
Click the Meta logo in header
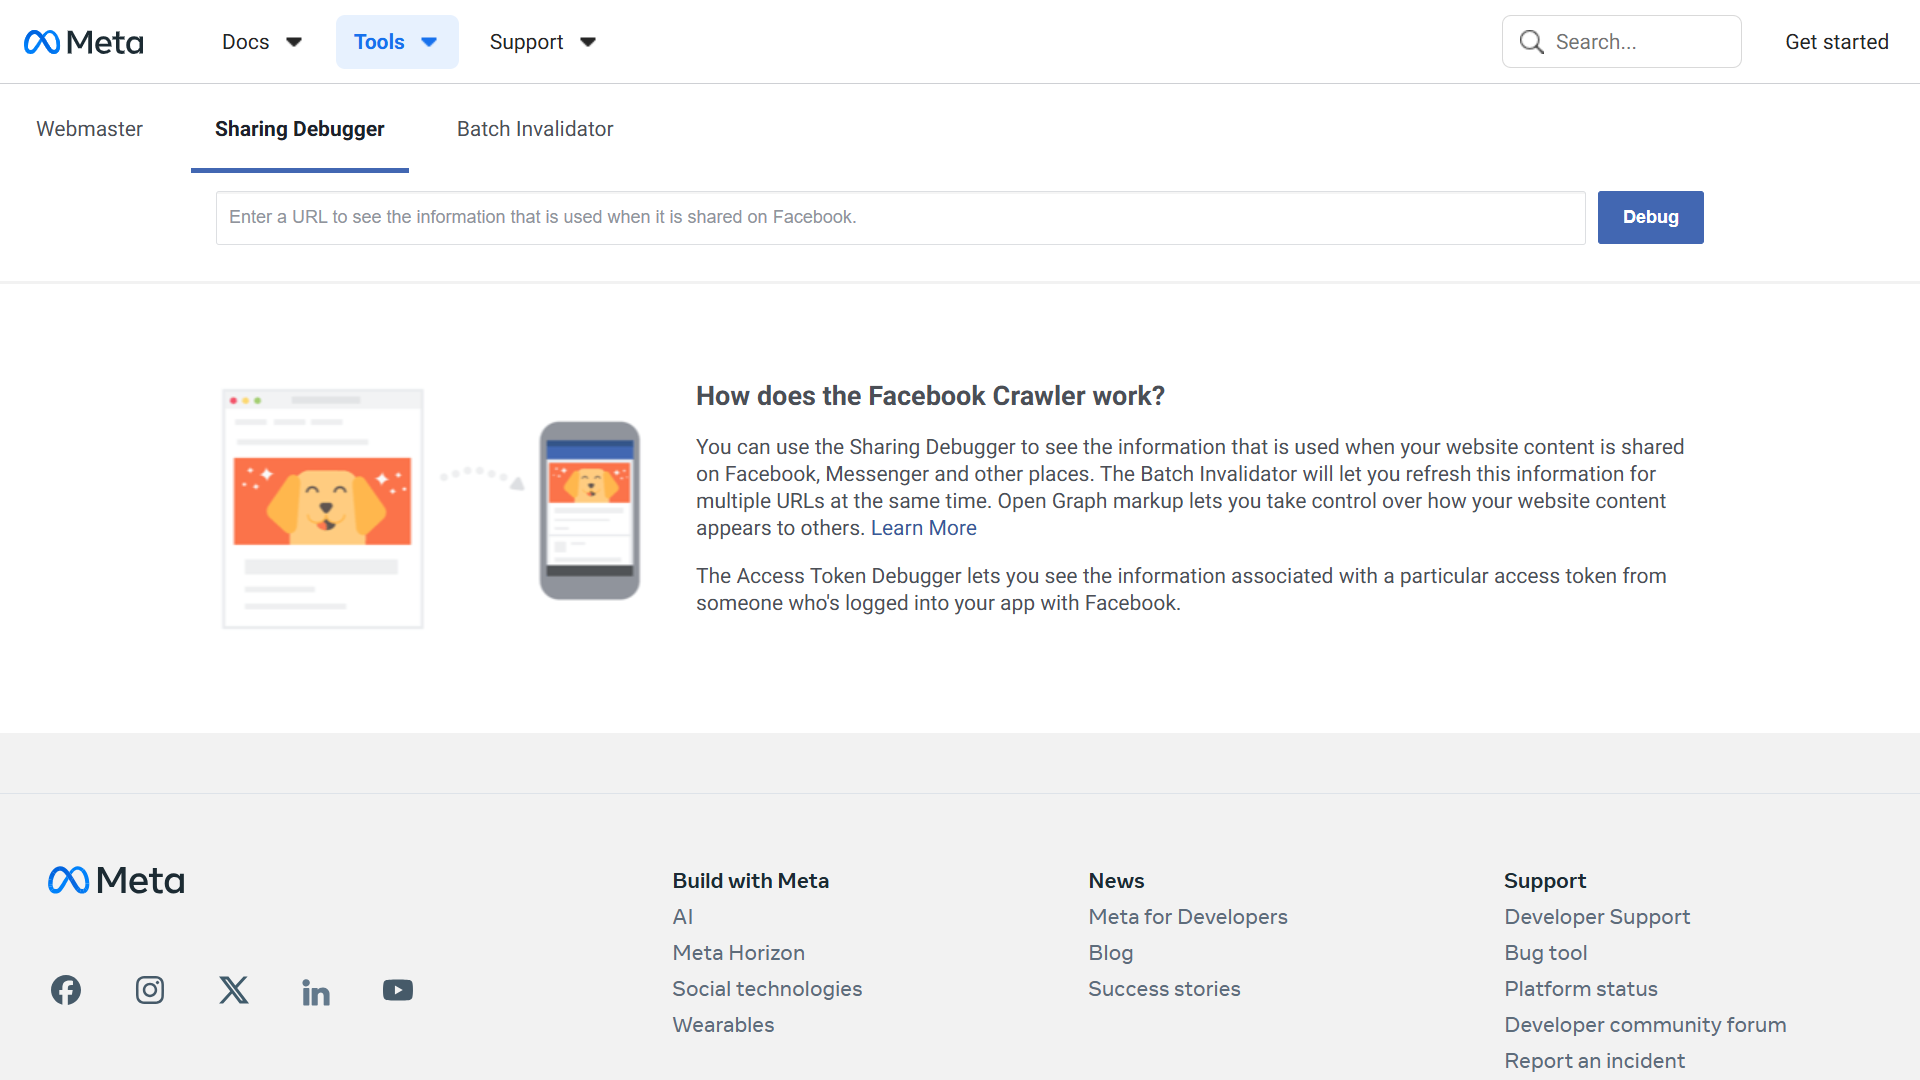pyautogui.click(x=84, y=42)
